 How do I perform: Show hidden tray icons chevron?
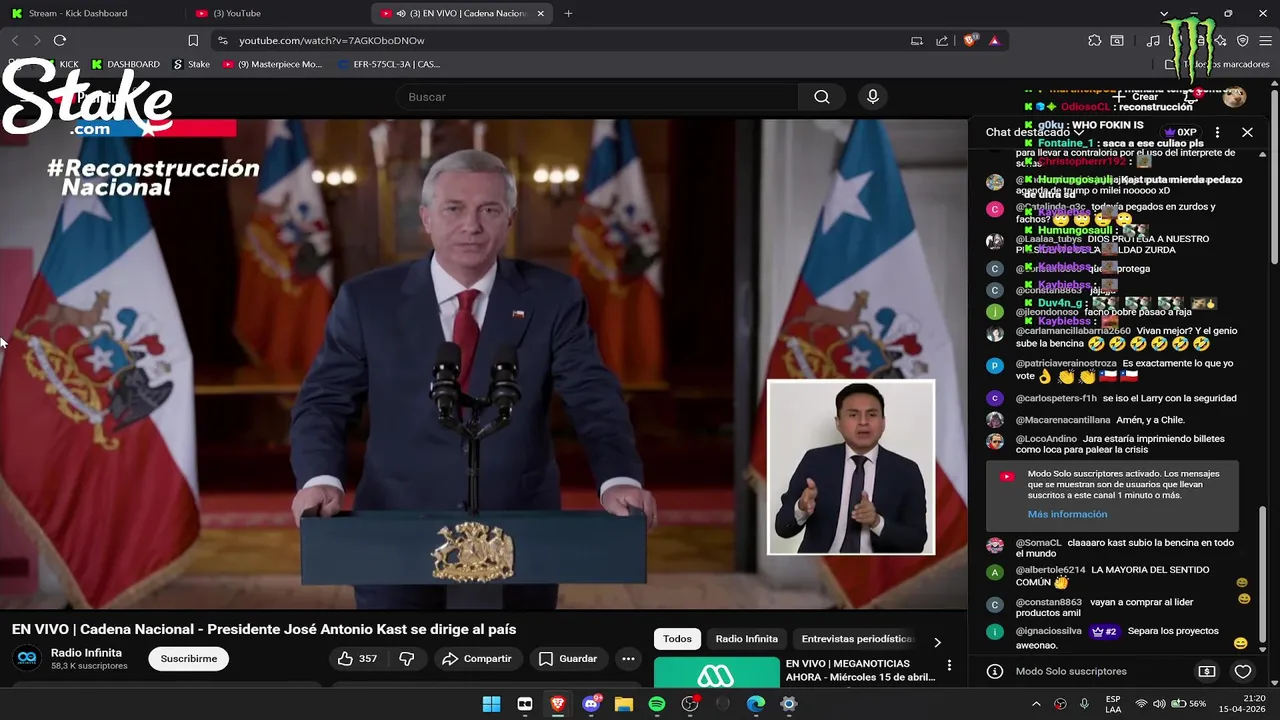tap(1036, 704)
